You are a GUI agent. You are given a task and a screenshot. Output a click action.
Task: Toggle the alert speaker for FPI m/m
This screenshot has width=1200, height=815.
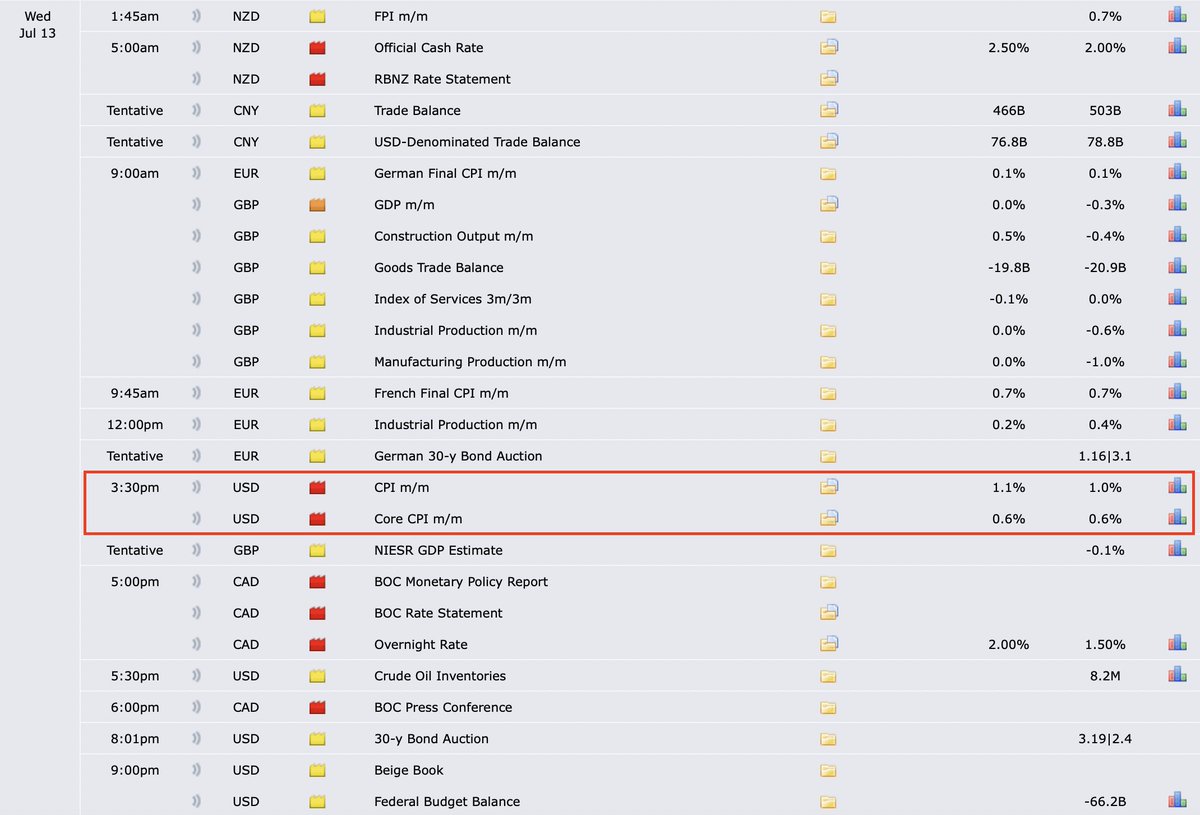pyautogui.click(x=196, y=16)
